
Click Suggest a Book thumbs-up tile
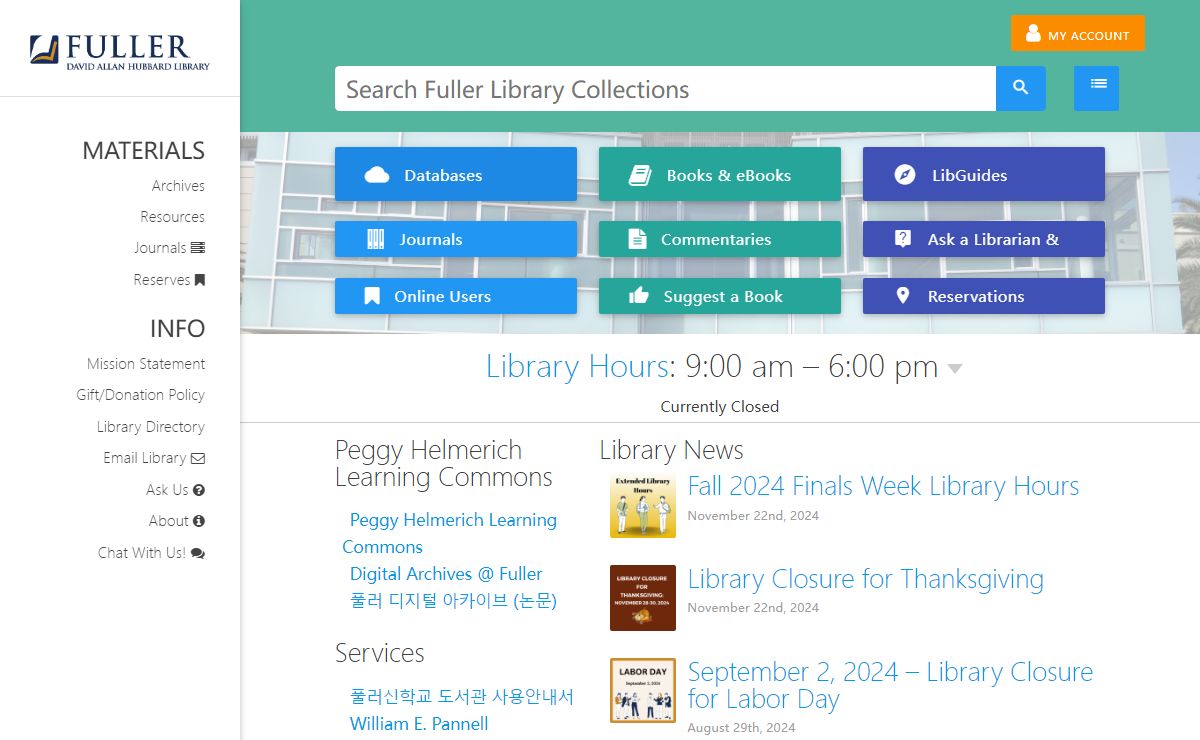pos(719,296)
